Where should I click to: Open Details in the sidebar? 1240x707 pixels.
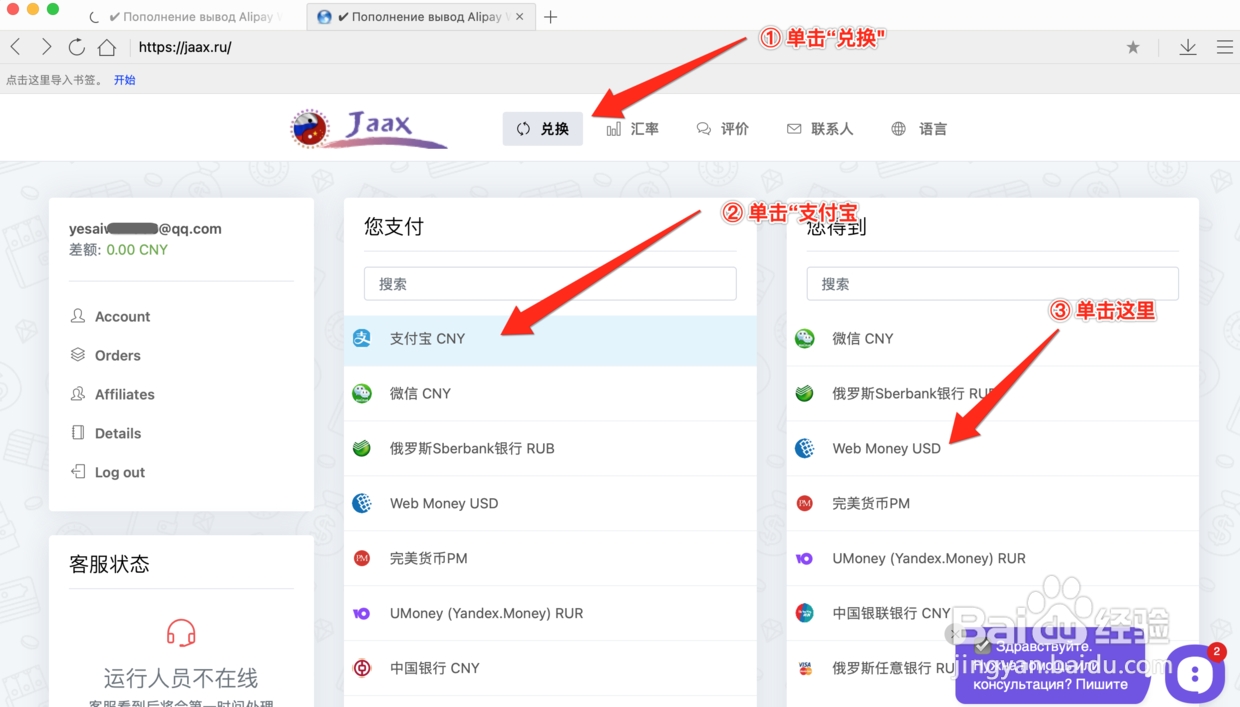(117, 433)
